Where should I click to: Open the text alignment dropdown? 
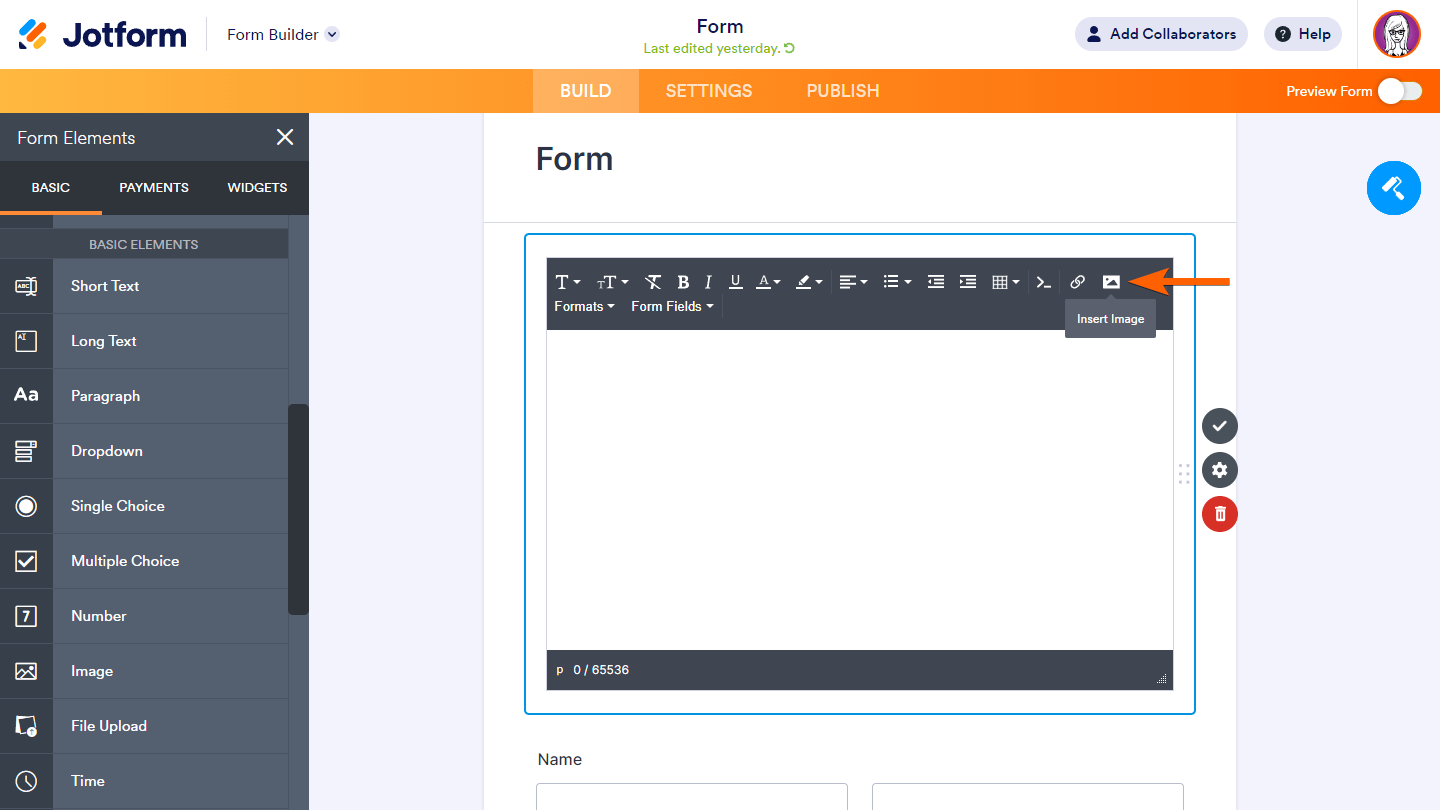click(x=853, y=282)
